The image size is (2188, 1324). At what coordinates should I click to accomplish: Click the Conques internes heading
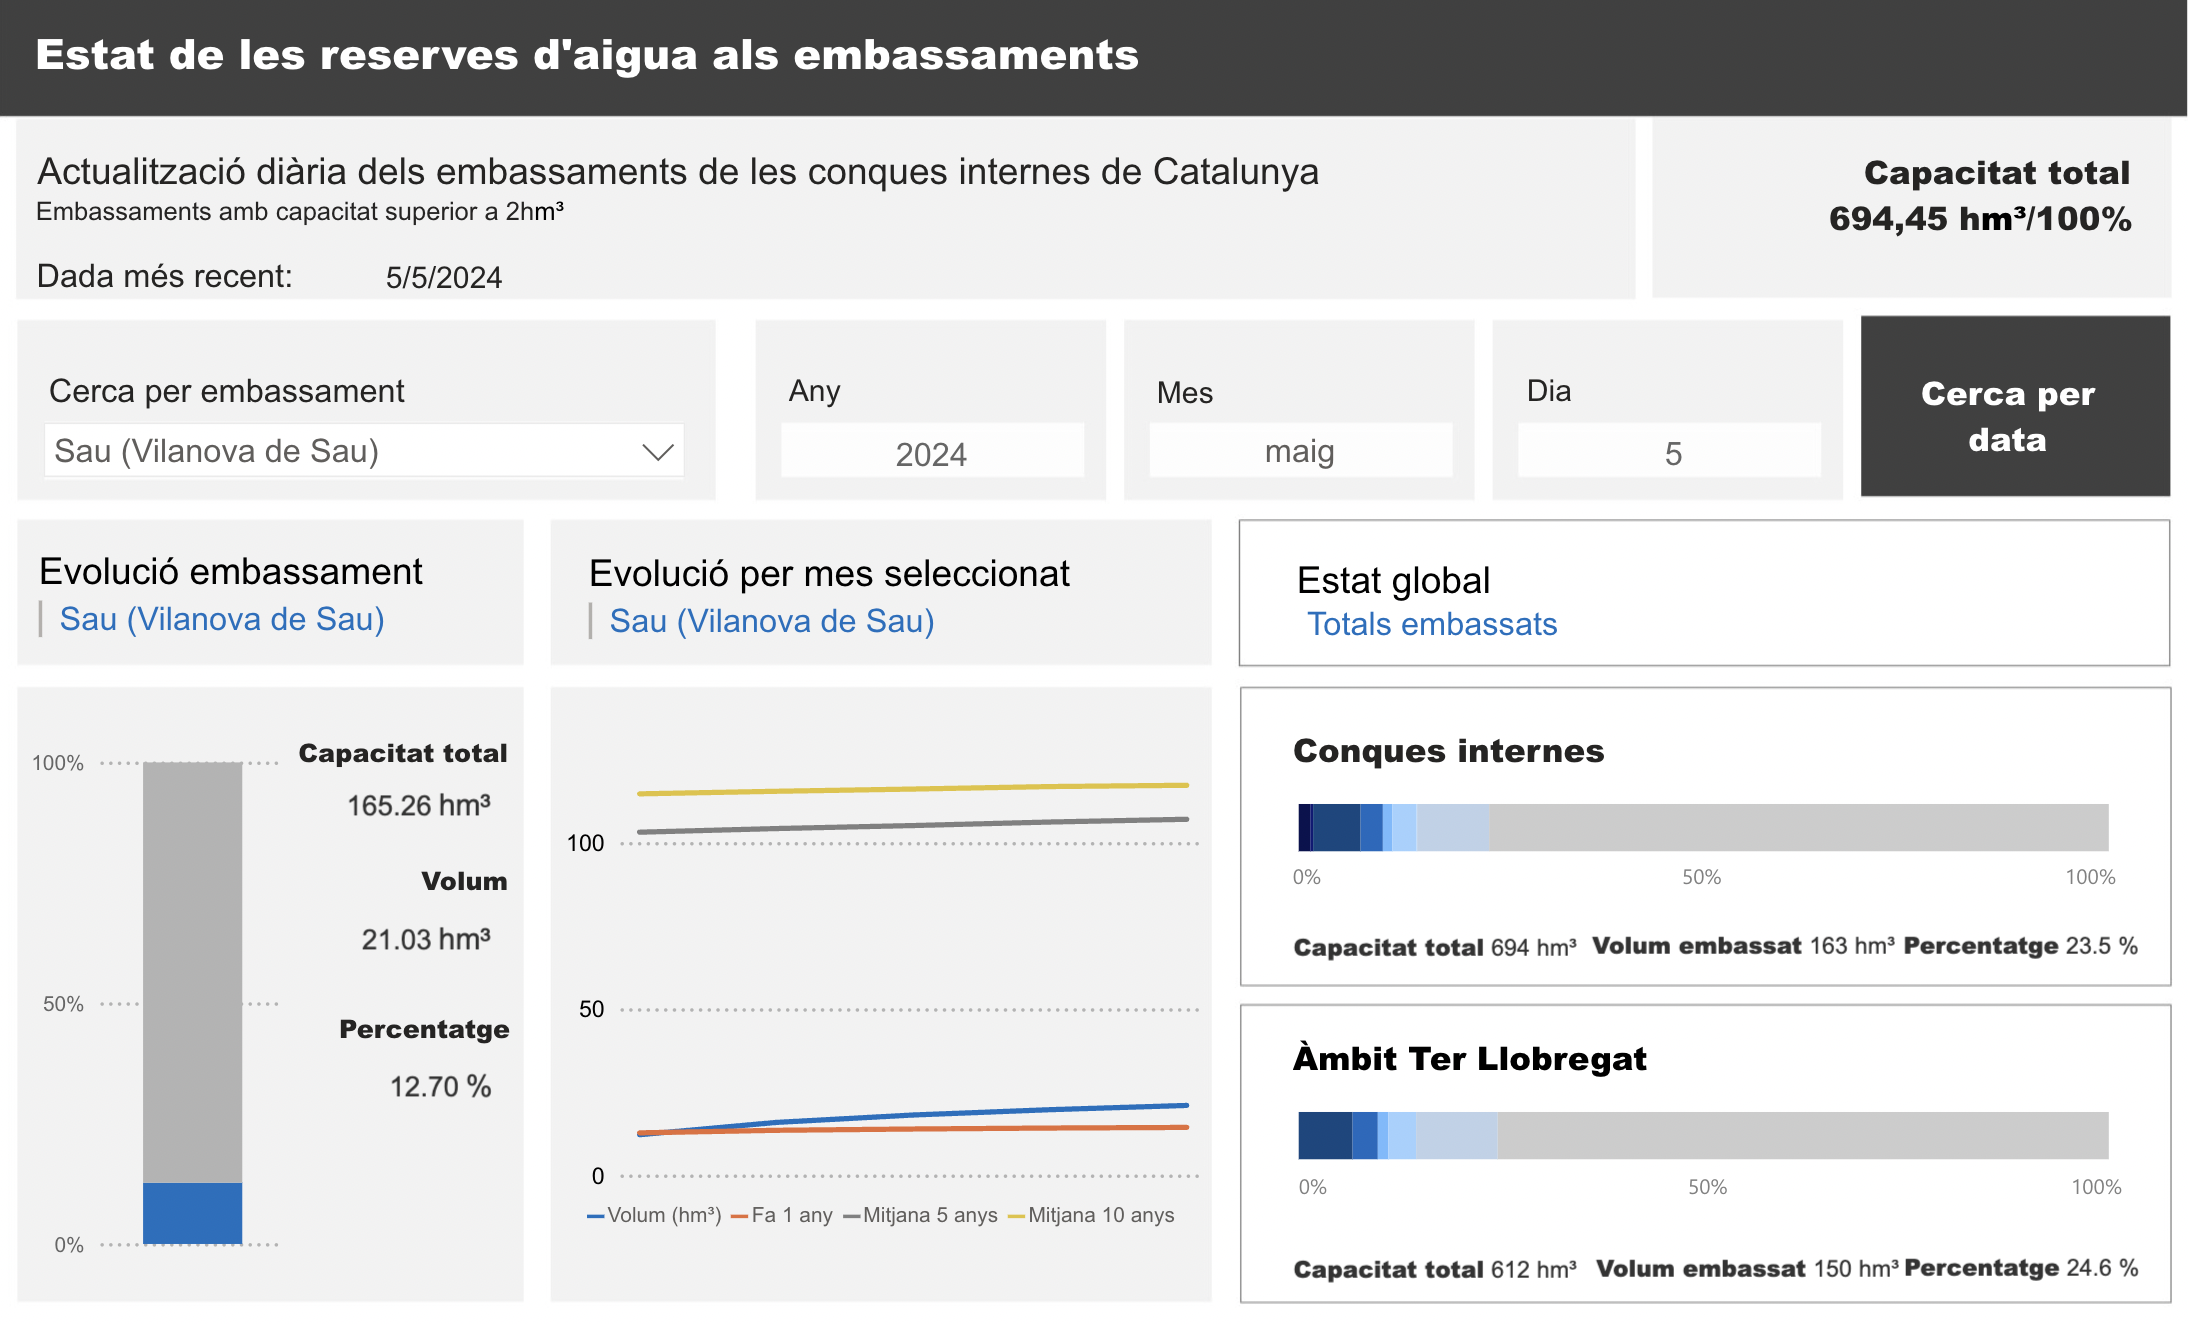[x=1448, y=751]
